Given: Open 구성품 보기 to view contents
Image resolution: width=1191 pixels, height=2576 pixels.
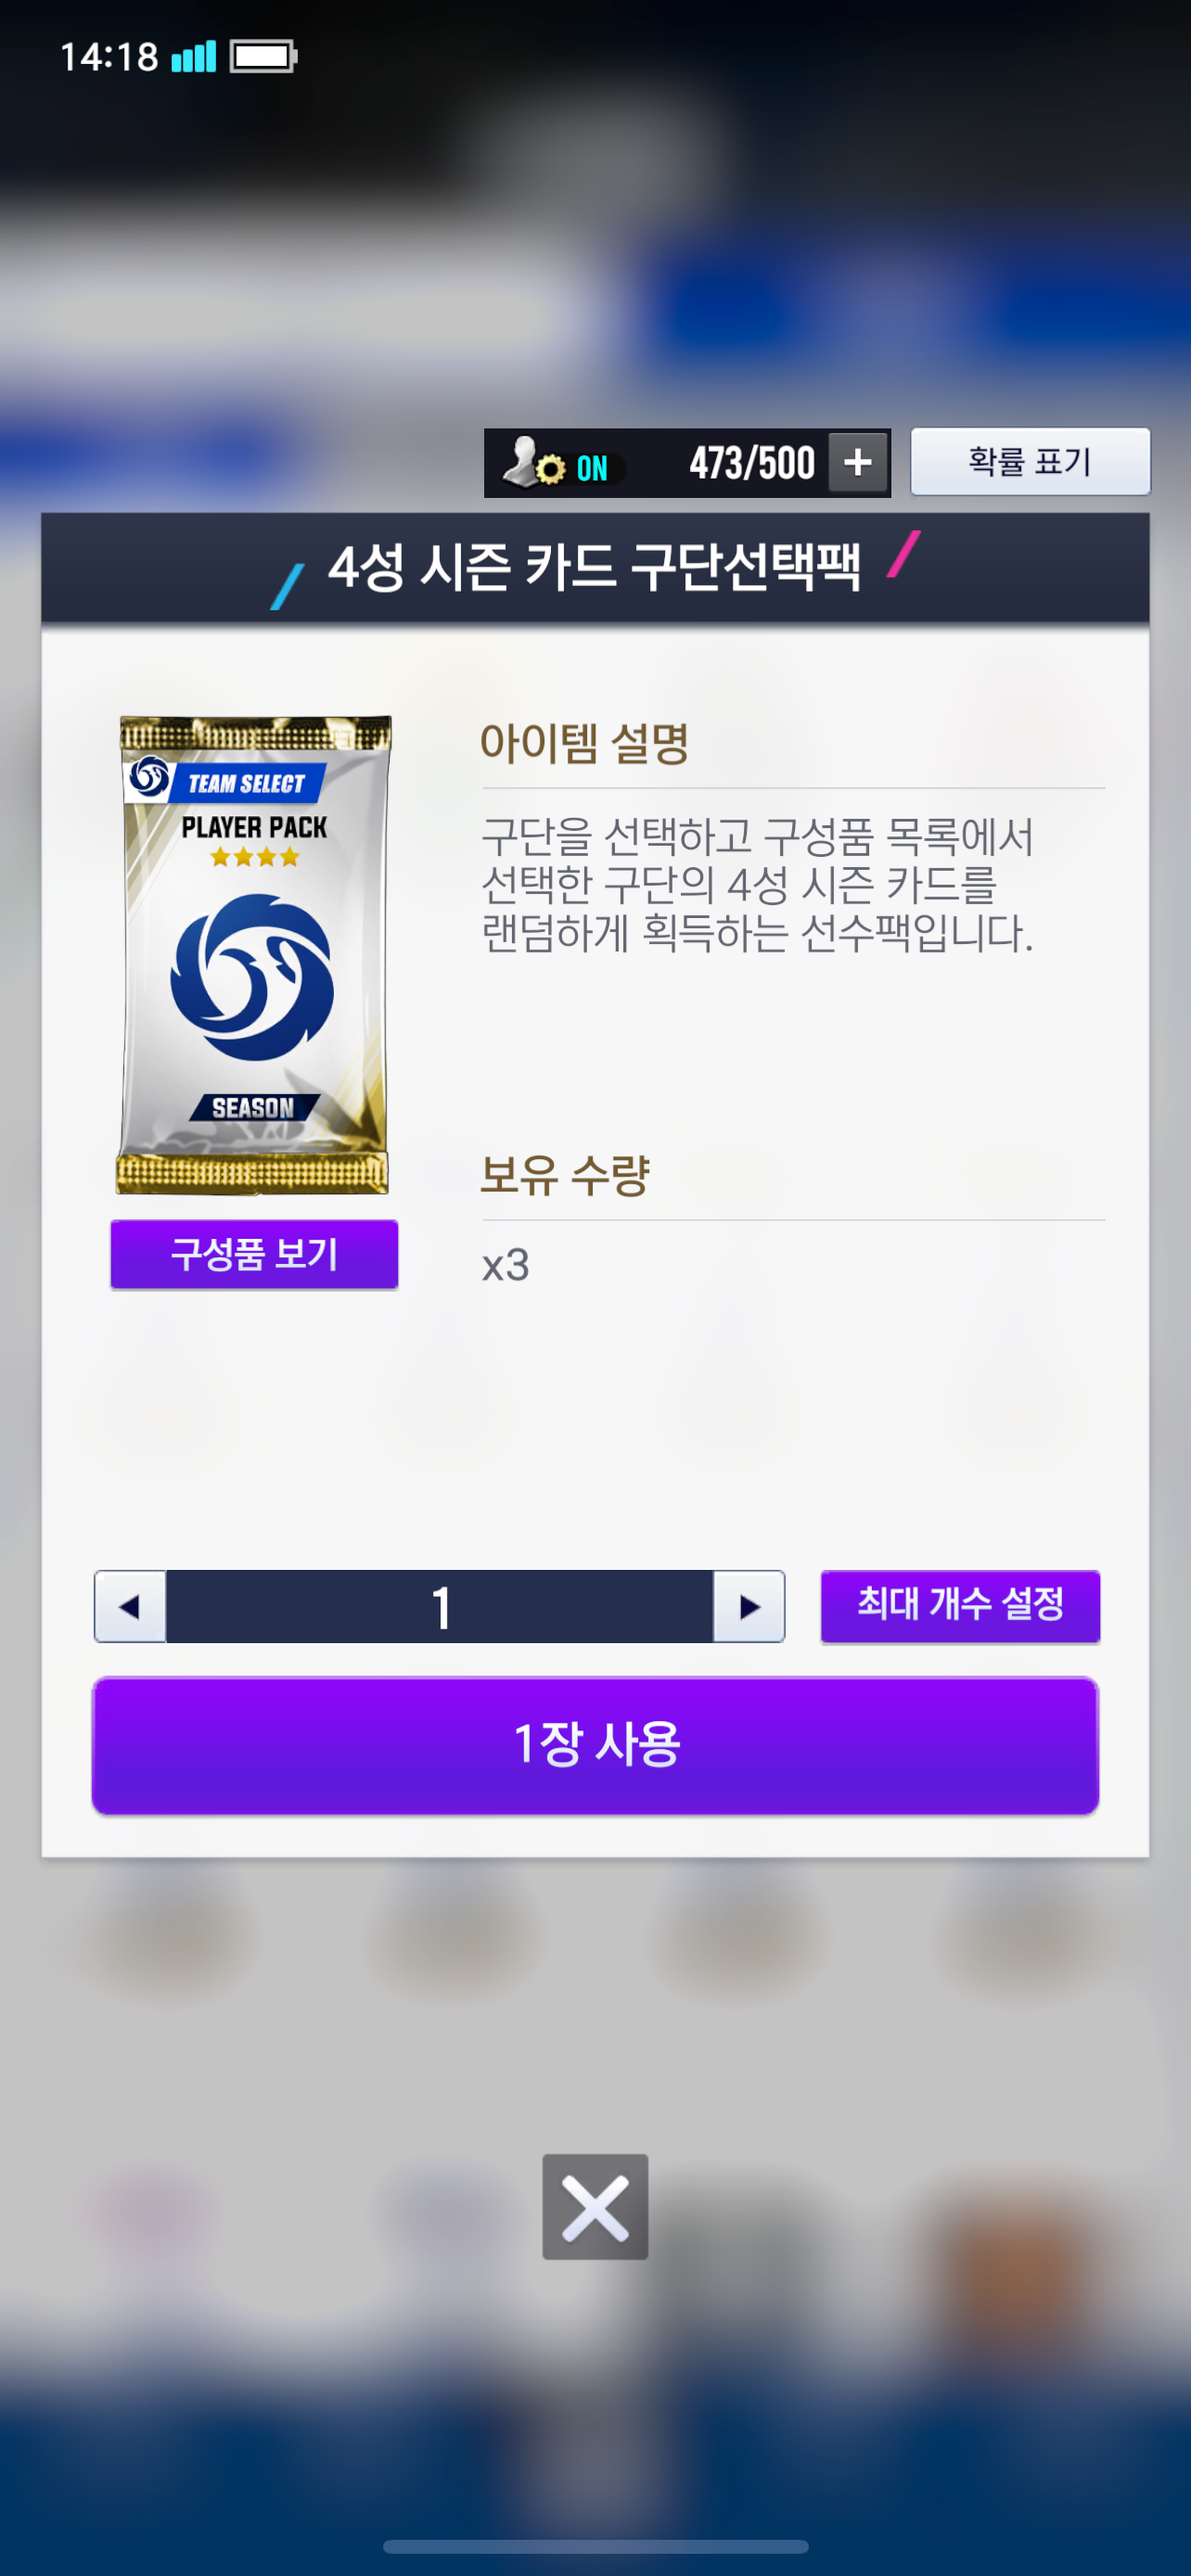Looking at the screenshot, I should tap(254, 1254).
